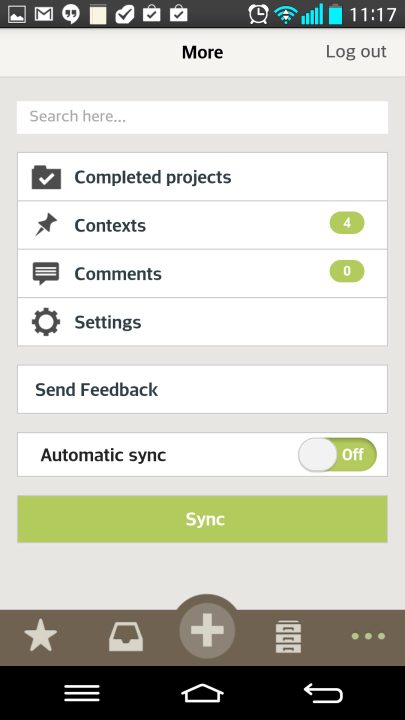Tap the gear icon beside Settings

(x=46, y=322)
